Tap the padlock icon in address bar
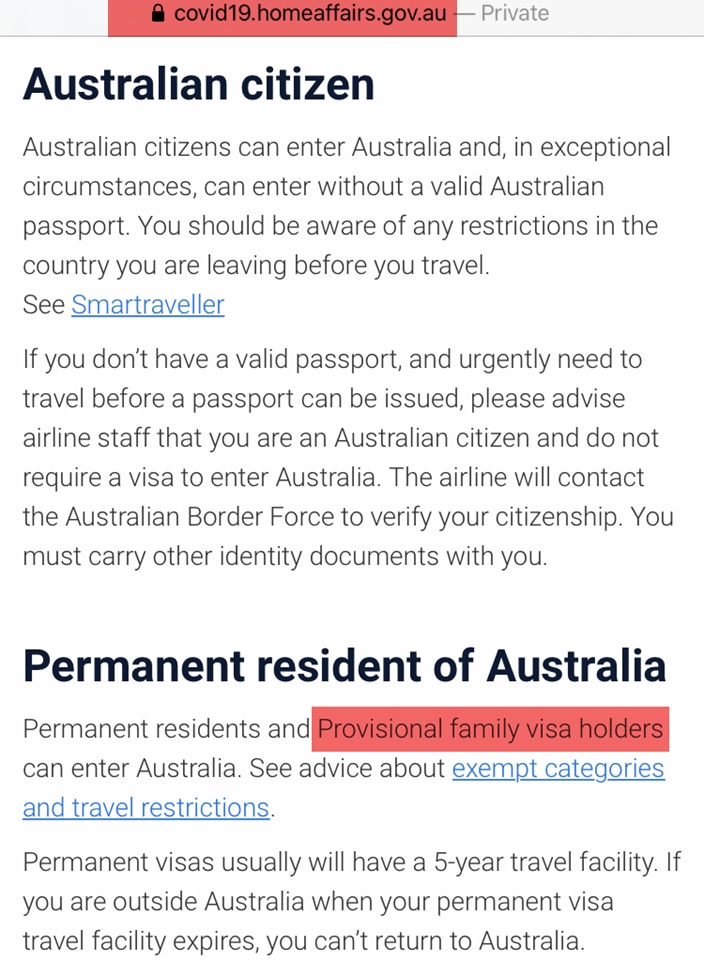This screenshot has width=704, height=976. [x=156, y=15]
